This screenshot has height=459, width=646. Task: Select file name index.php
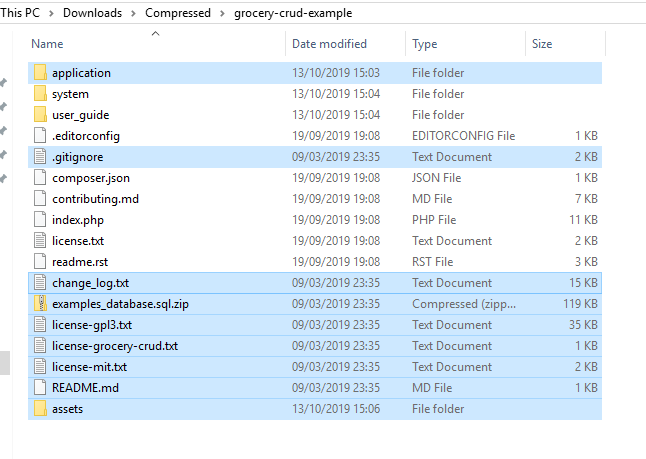click(78, 220)
